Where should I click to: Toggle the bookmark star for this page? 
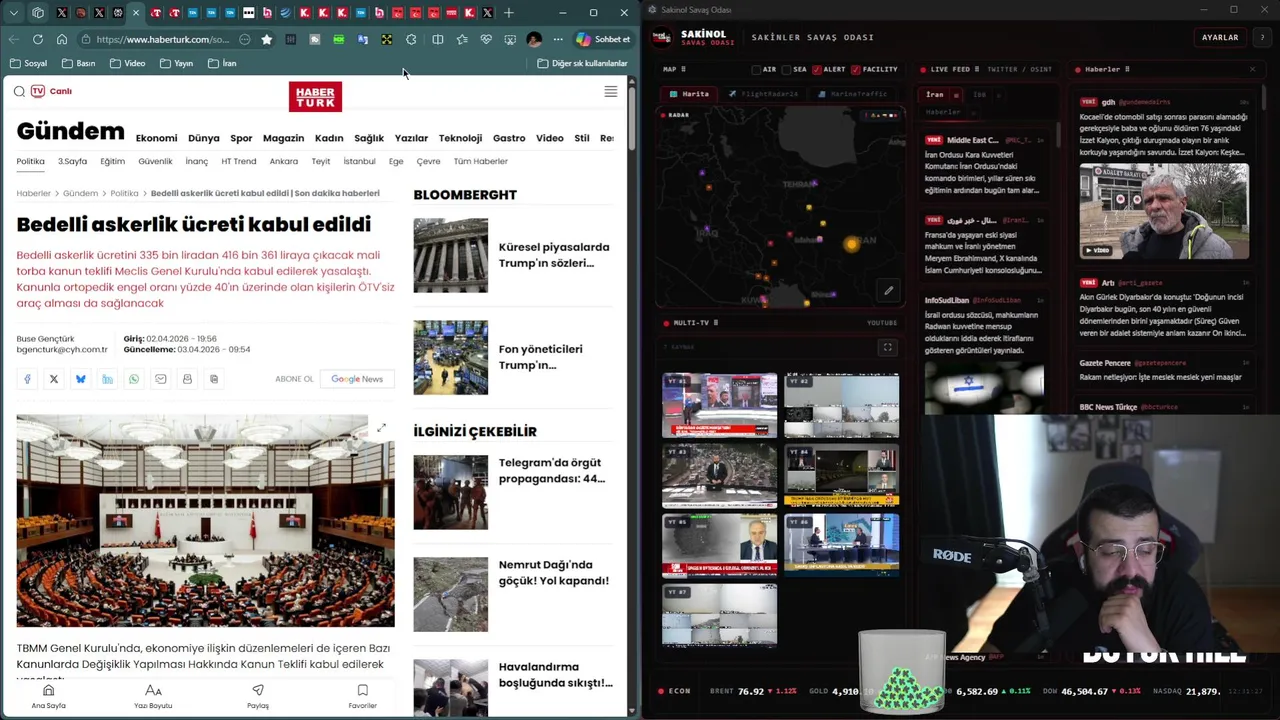click(266, 39)
